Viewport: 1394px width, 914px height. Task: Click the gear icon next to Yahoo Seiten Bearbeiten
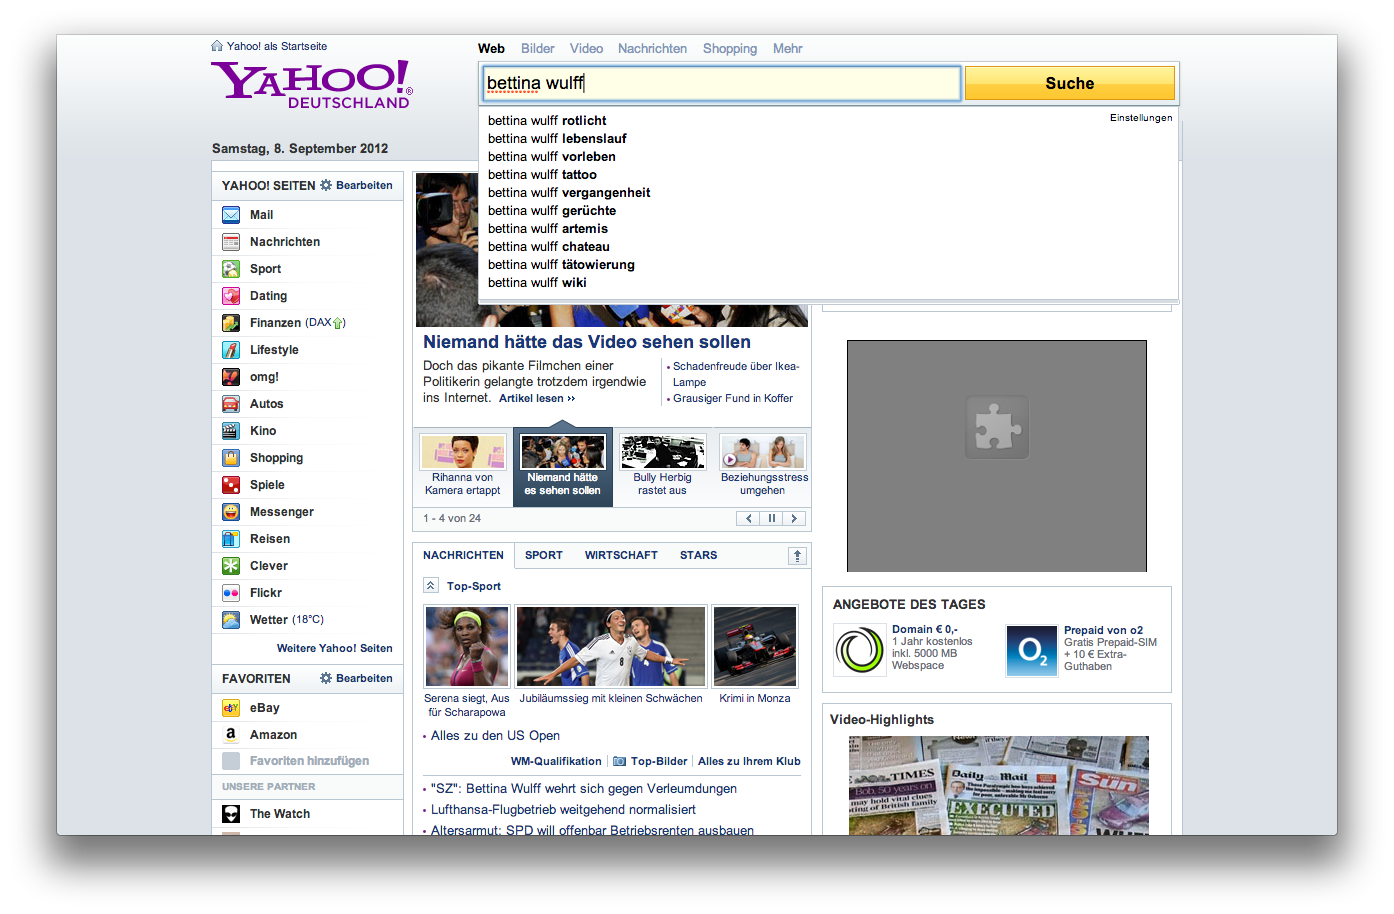coord(326,186)
